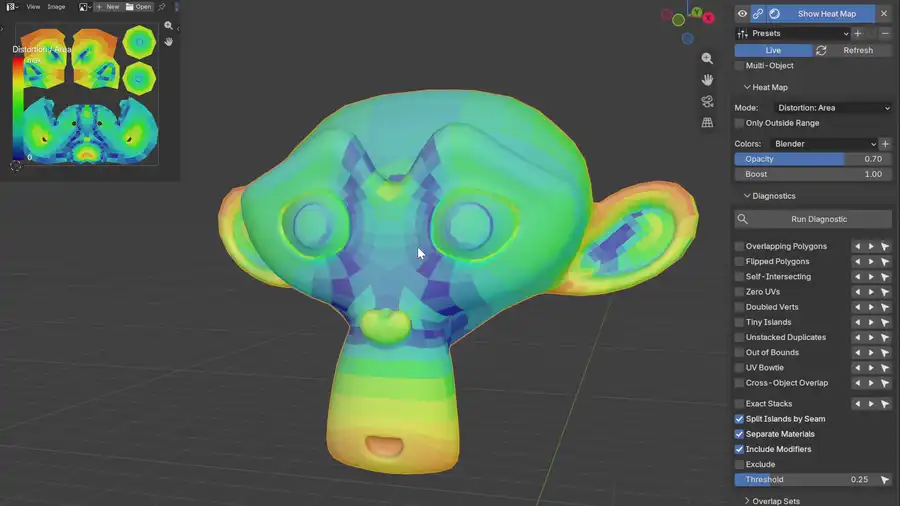Click the green Y axis gizmo ball
The image size is (900, 506).
click(697, 12)
